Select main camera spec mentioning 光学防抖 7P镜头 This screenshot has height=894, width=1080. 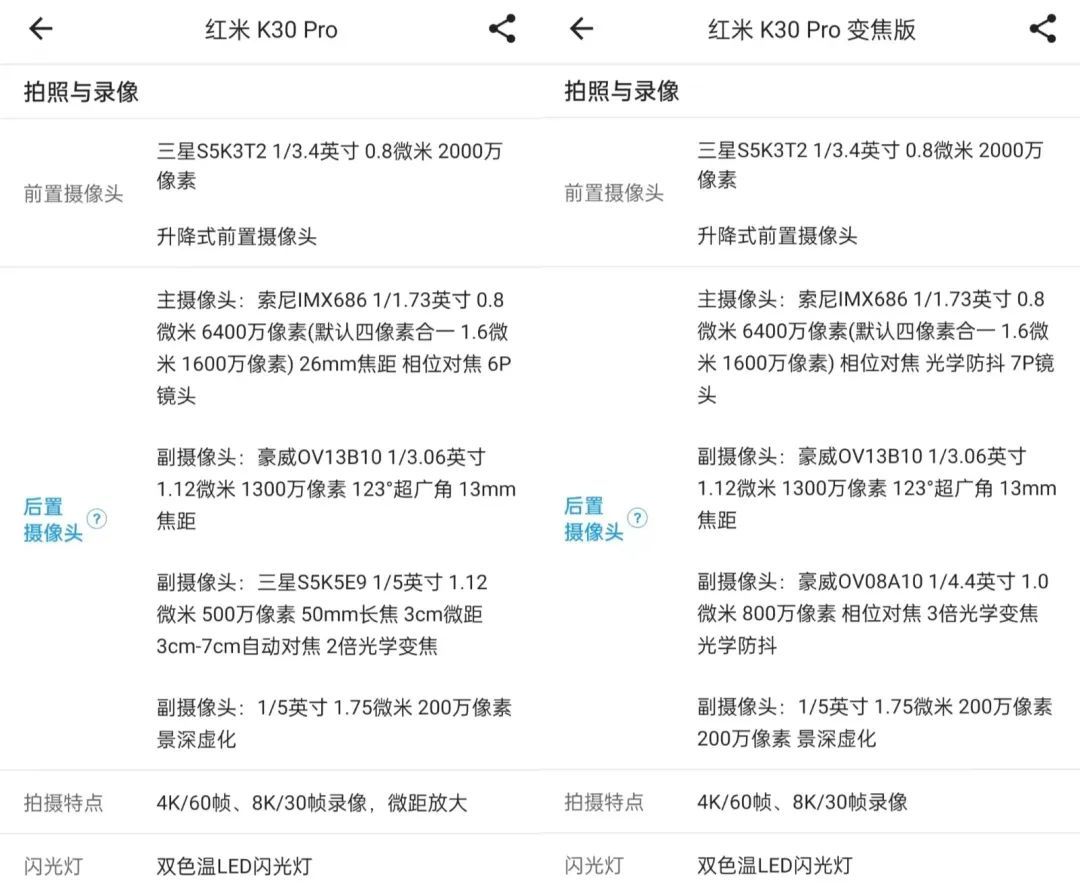pyautogui.click(x=875, y=347)
